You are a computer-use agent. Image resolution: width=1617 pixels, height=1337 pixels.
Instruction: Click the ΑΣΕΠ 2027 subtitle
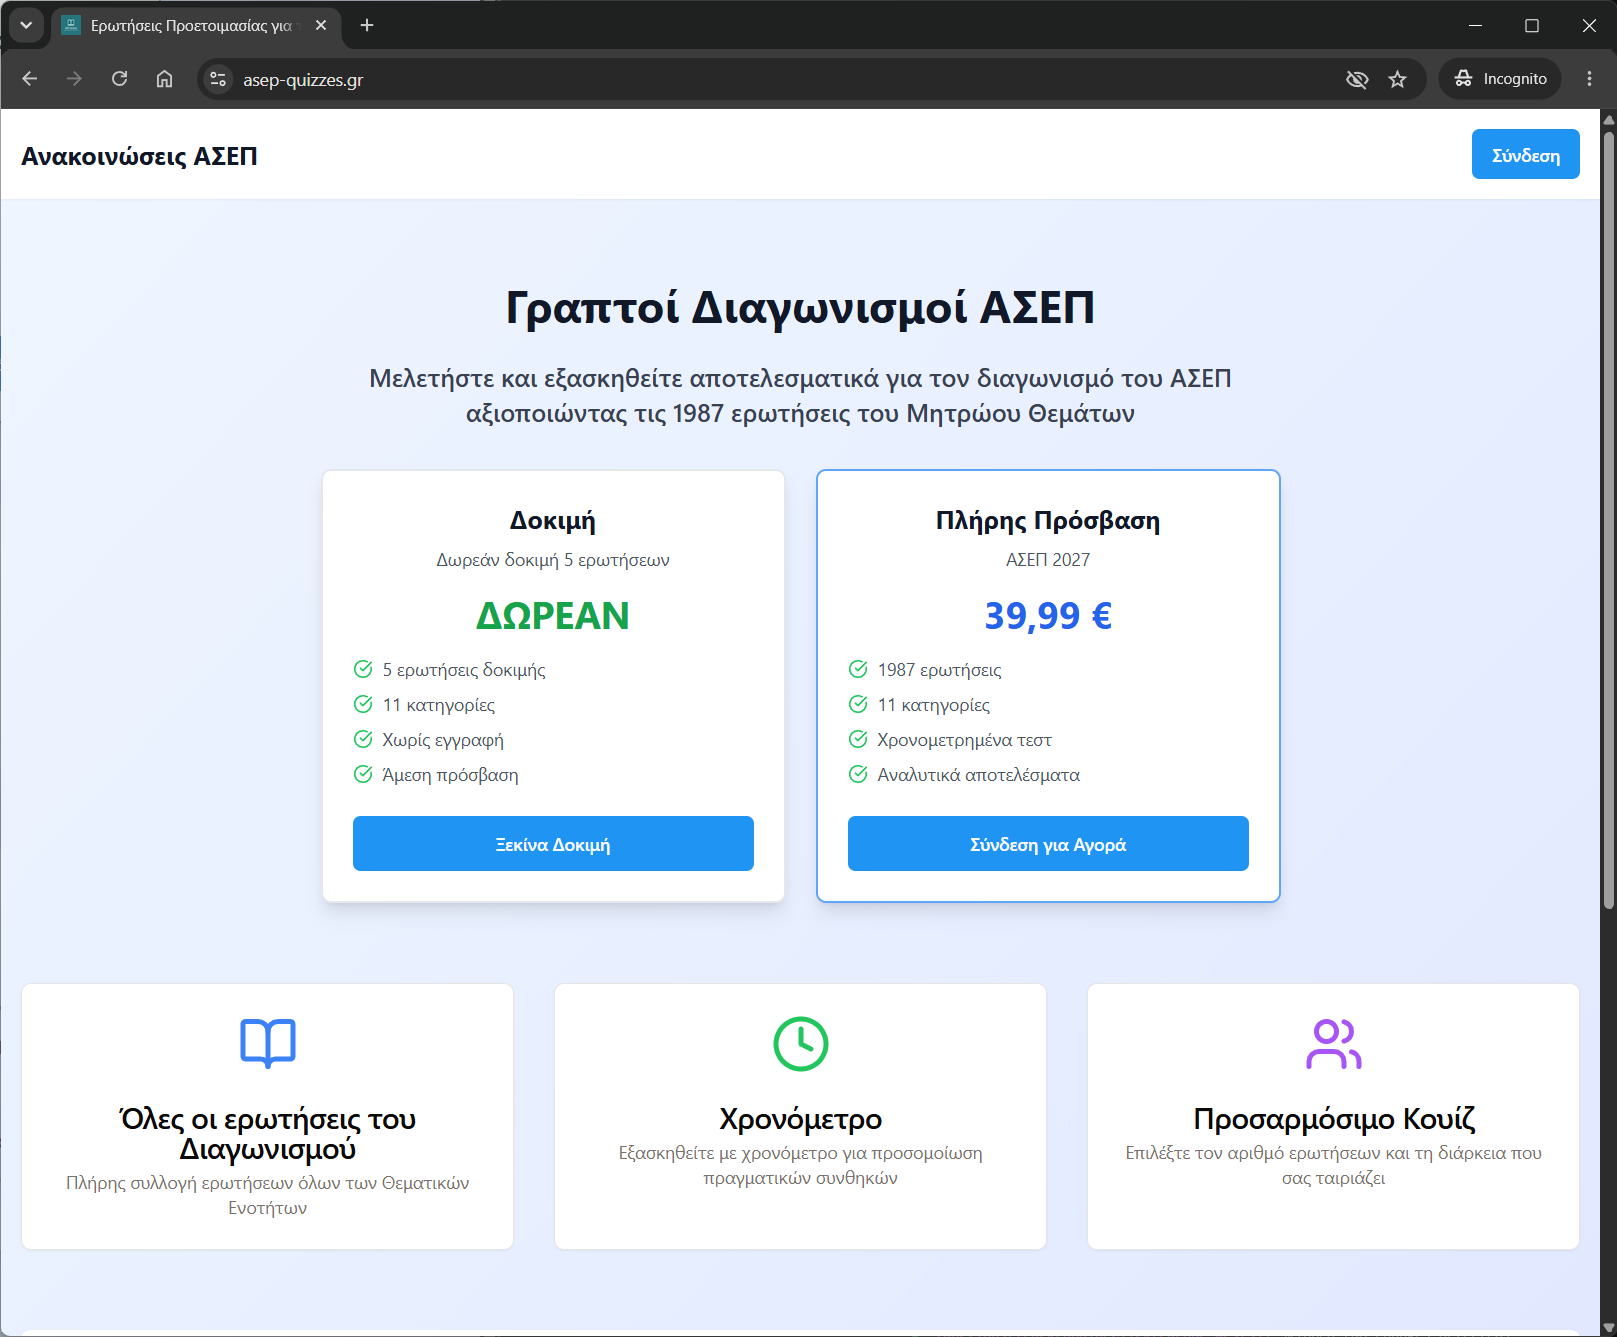pos(1048,560)
